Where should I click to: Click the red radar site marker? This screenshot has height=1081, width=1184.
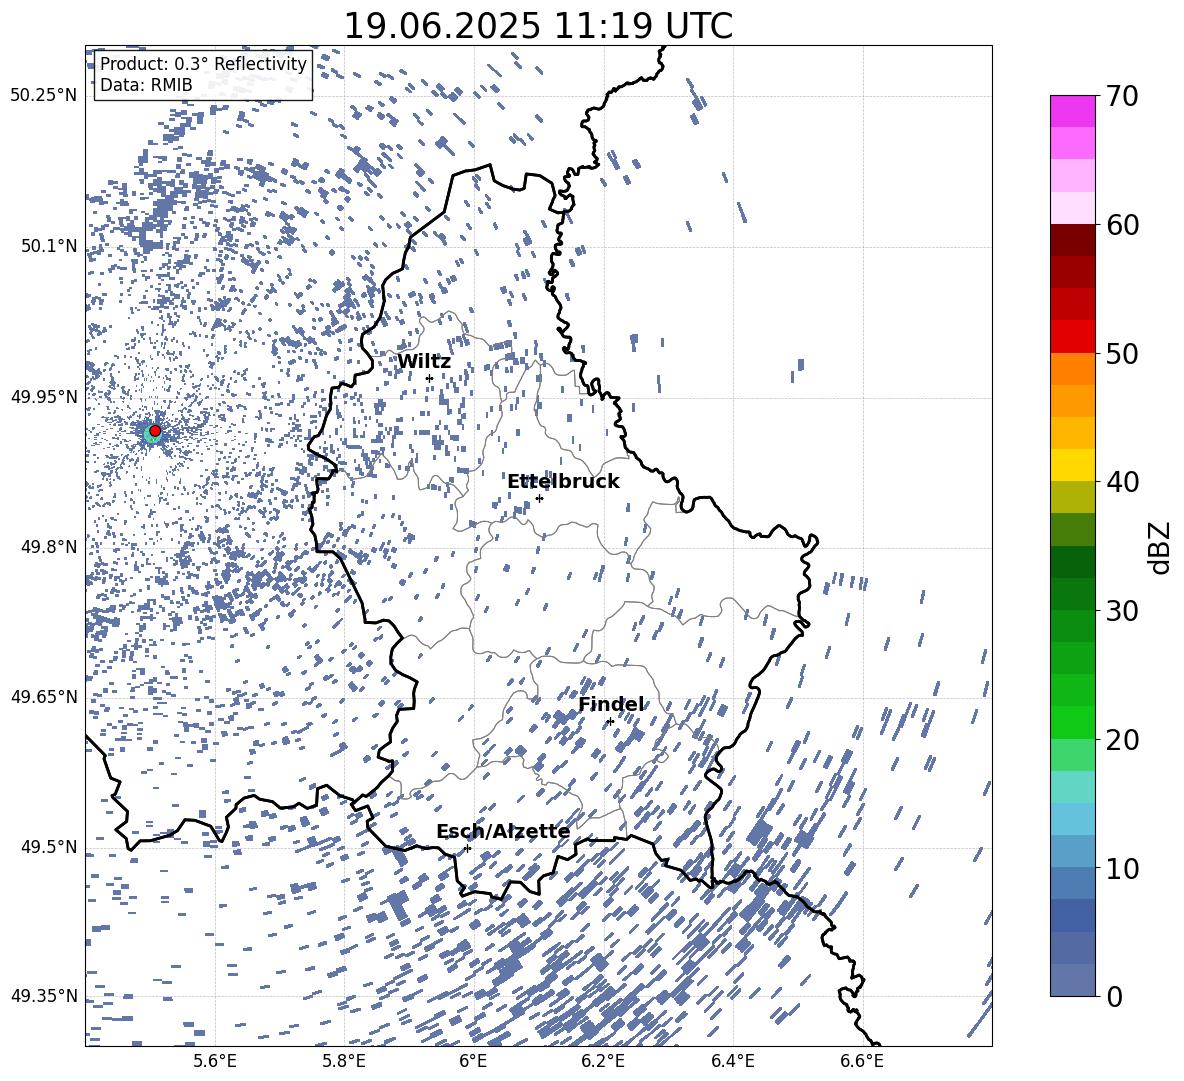point(155,431)
